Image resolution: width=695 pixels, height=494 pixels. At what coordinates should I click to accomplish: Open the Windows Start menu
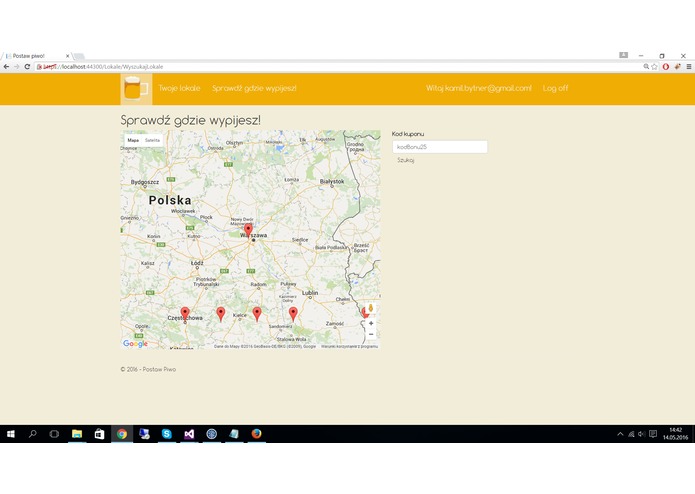coord(11,434)
